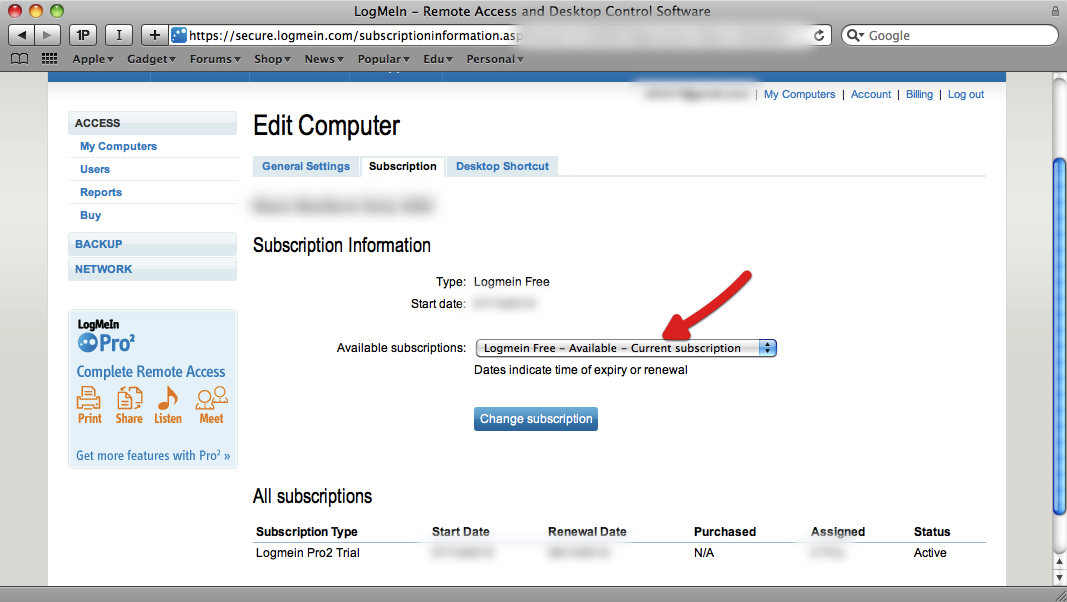Click the Log out link

pos(965,93)
